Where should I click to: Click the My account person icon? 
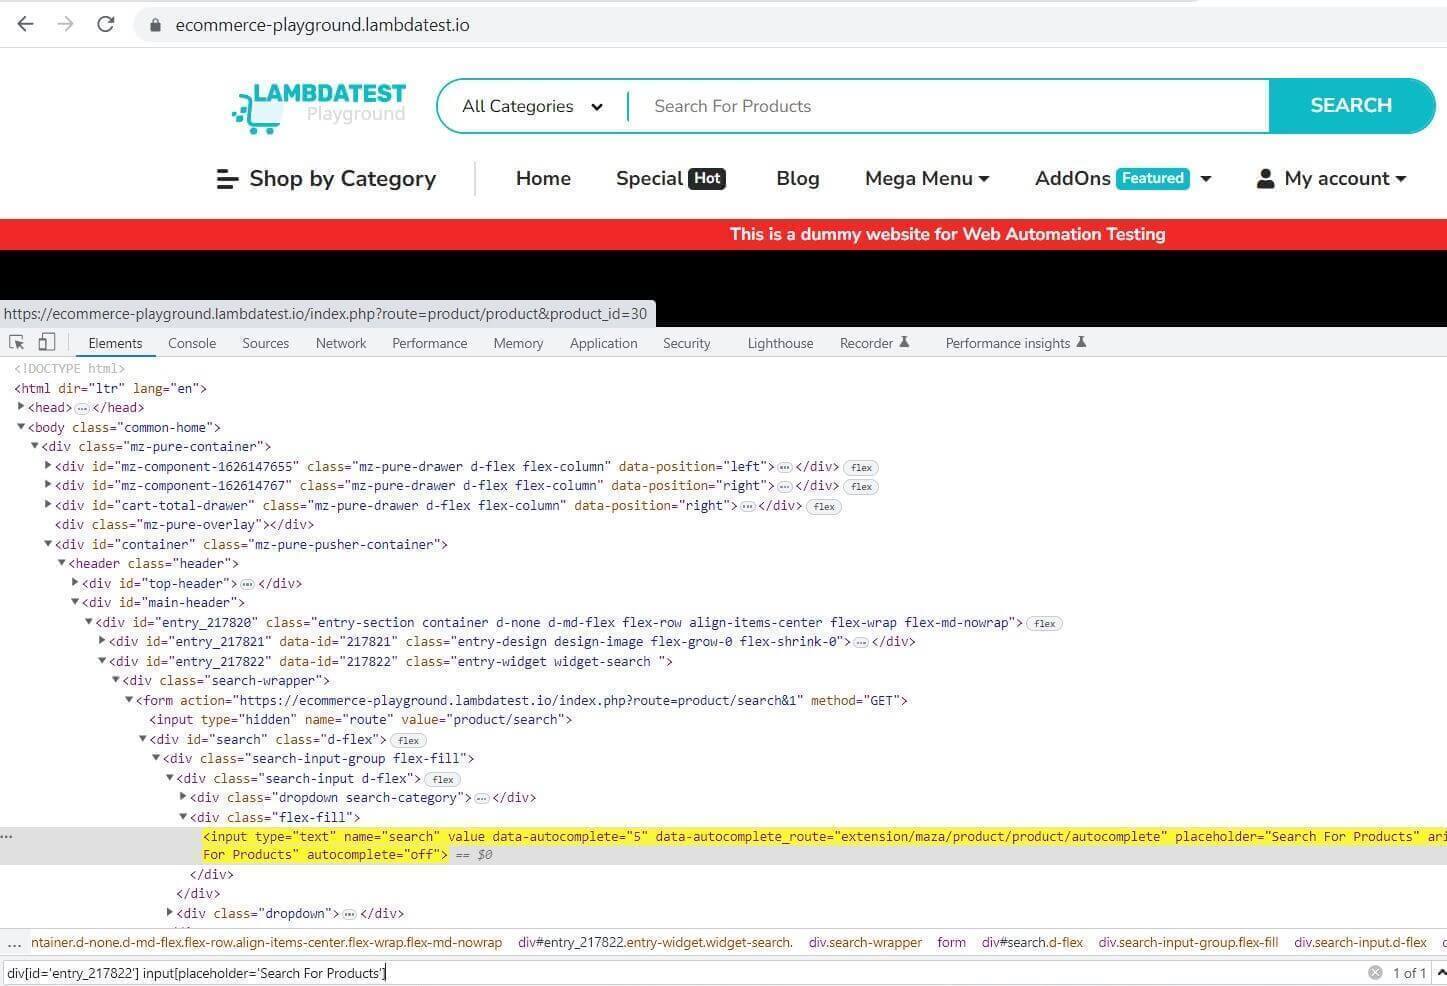[1264, 178]
